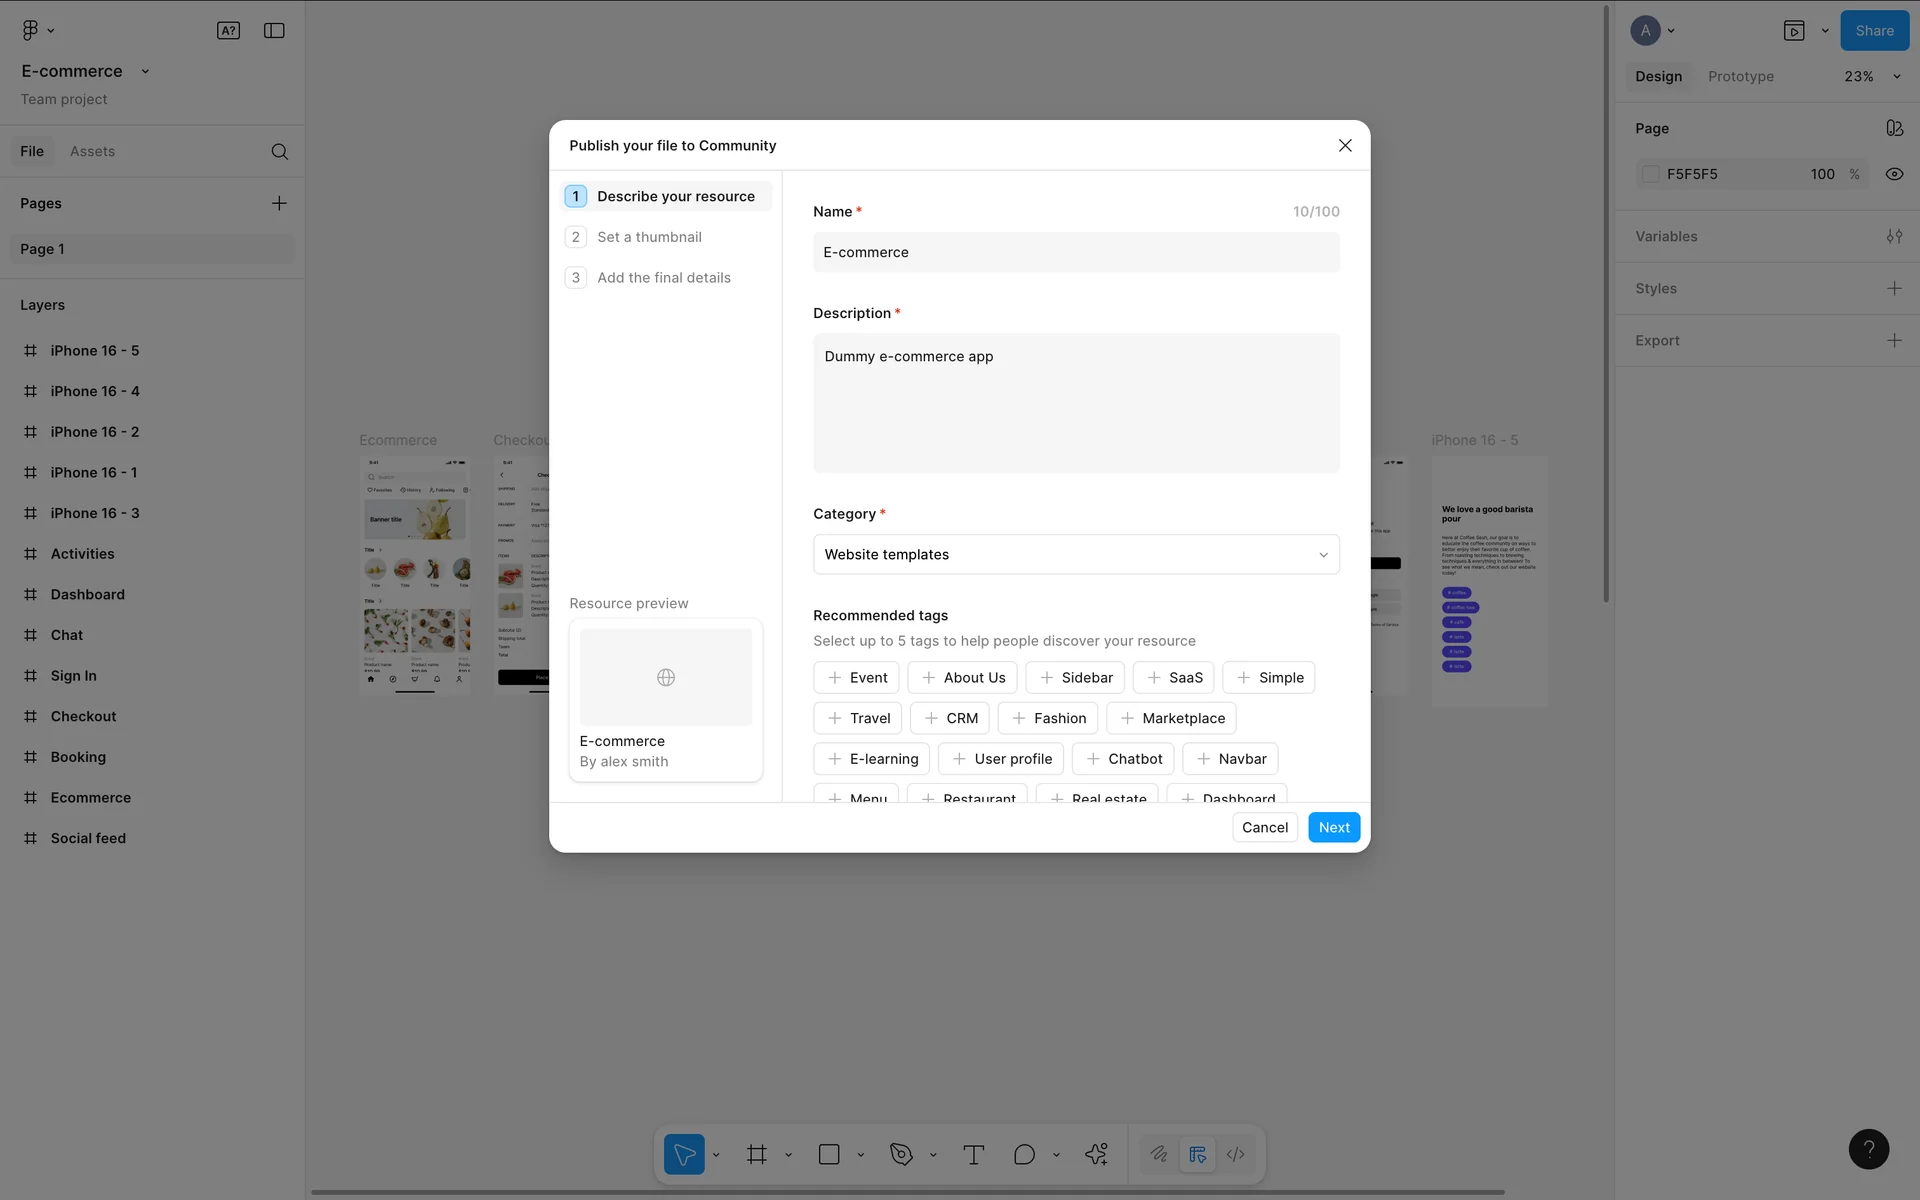Click the Next button
The width and height of the screenshot is (1920, 1200).
click(x=1333, y=827)
